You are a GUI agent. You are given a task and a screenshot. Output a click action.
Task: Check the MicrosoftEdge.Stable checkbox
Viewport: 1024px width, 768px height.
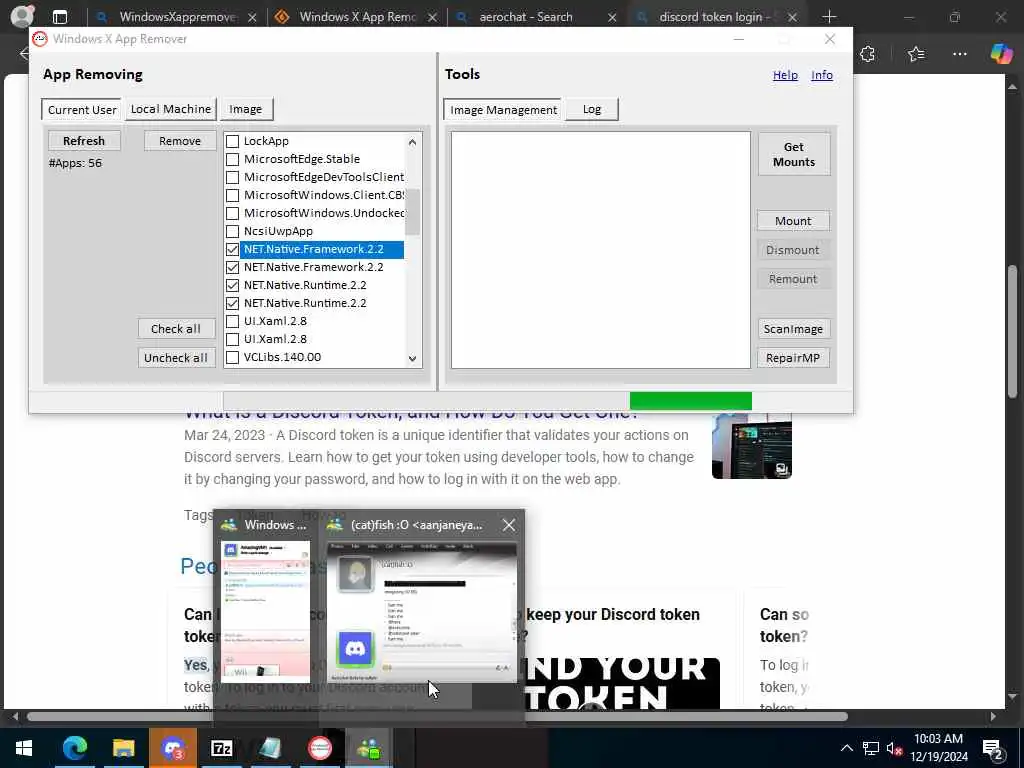click(x=232, y=159)
